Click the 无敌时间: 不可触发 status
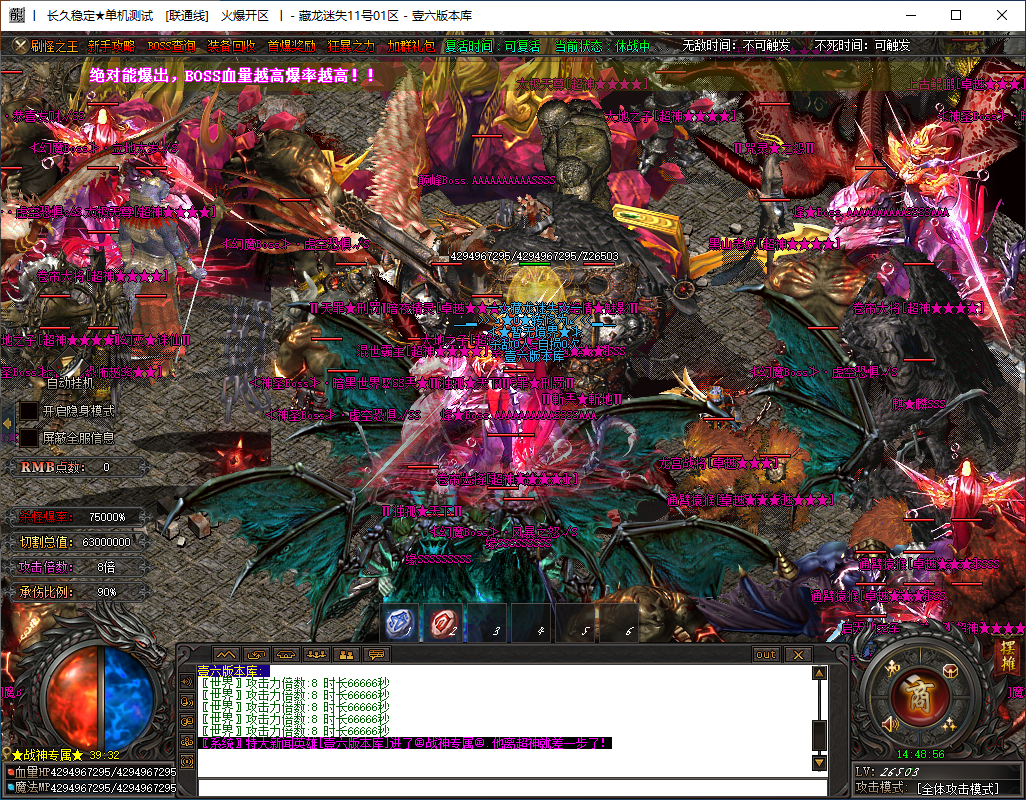This screenshot has width=1026, height=800. [x=736, y=46]
